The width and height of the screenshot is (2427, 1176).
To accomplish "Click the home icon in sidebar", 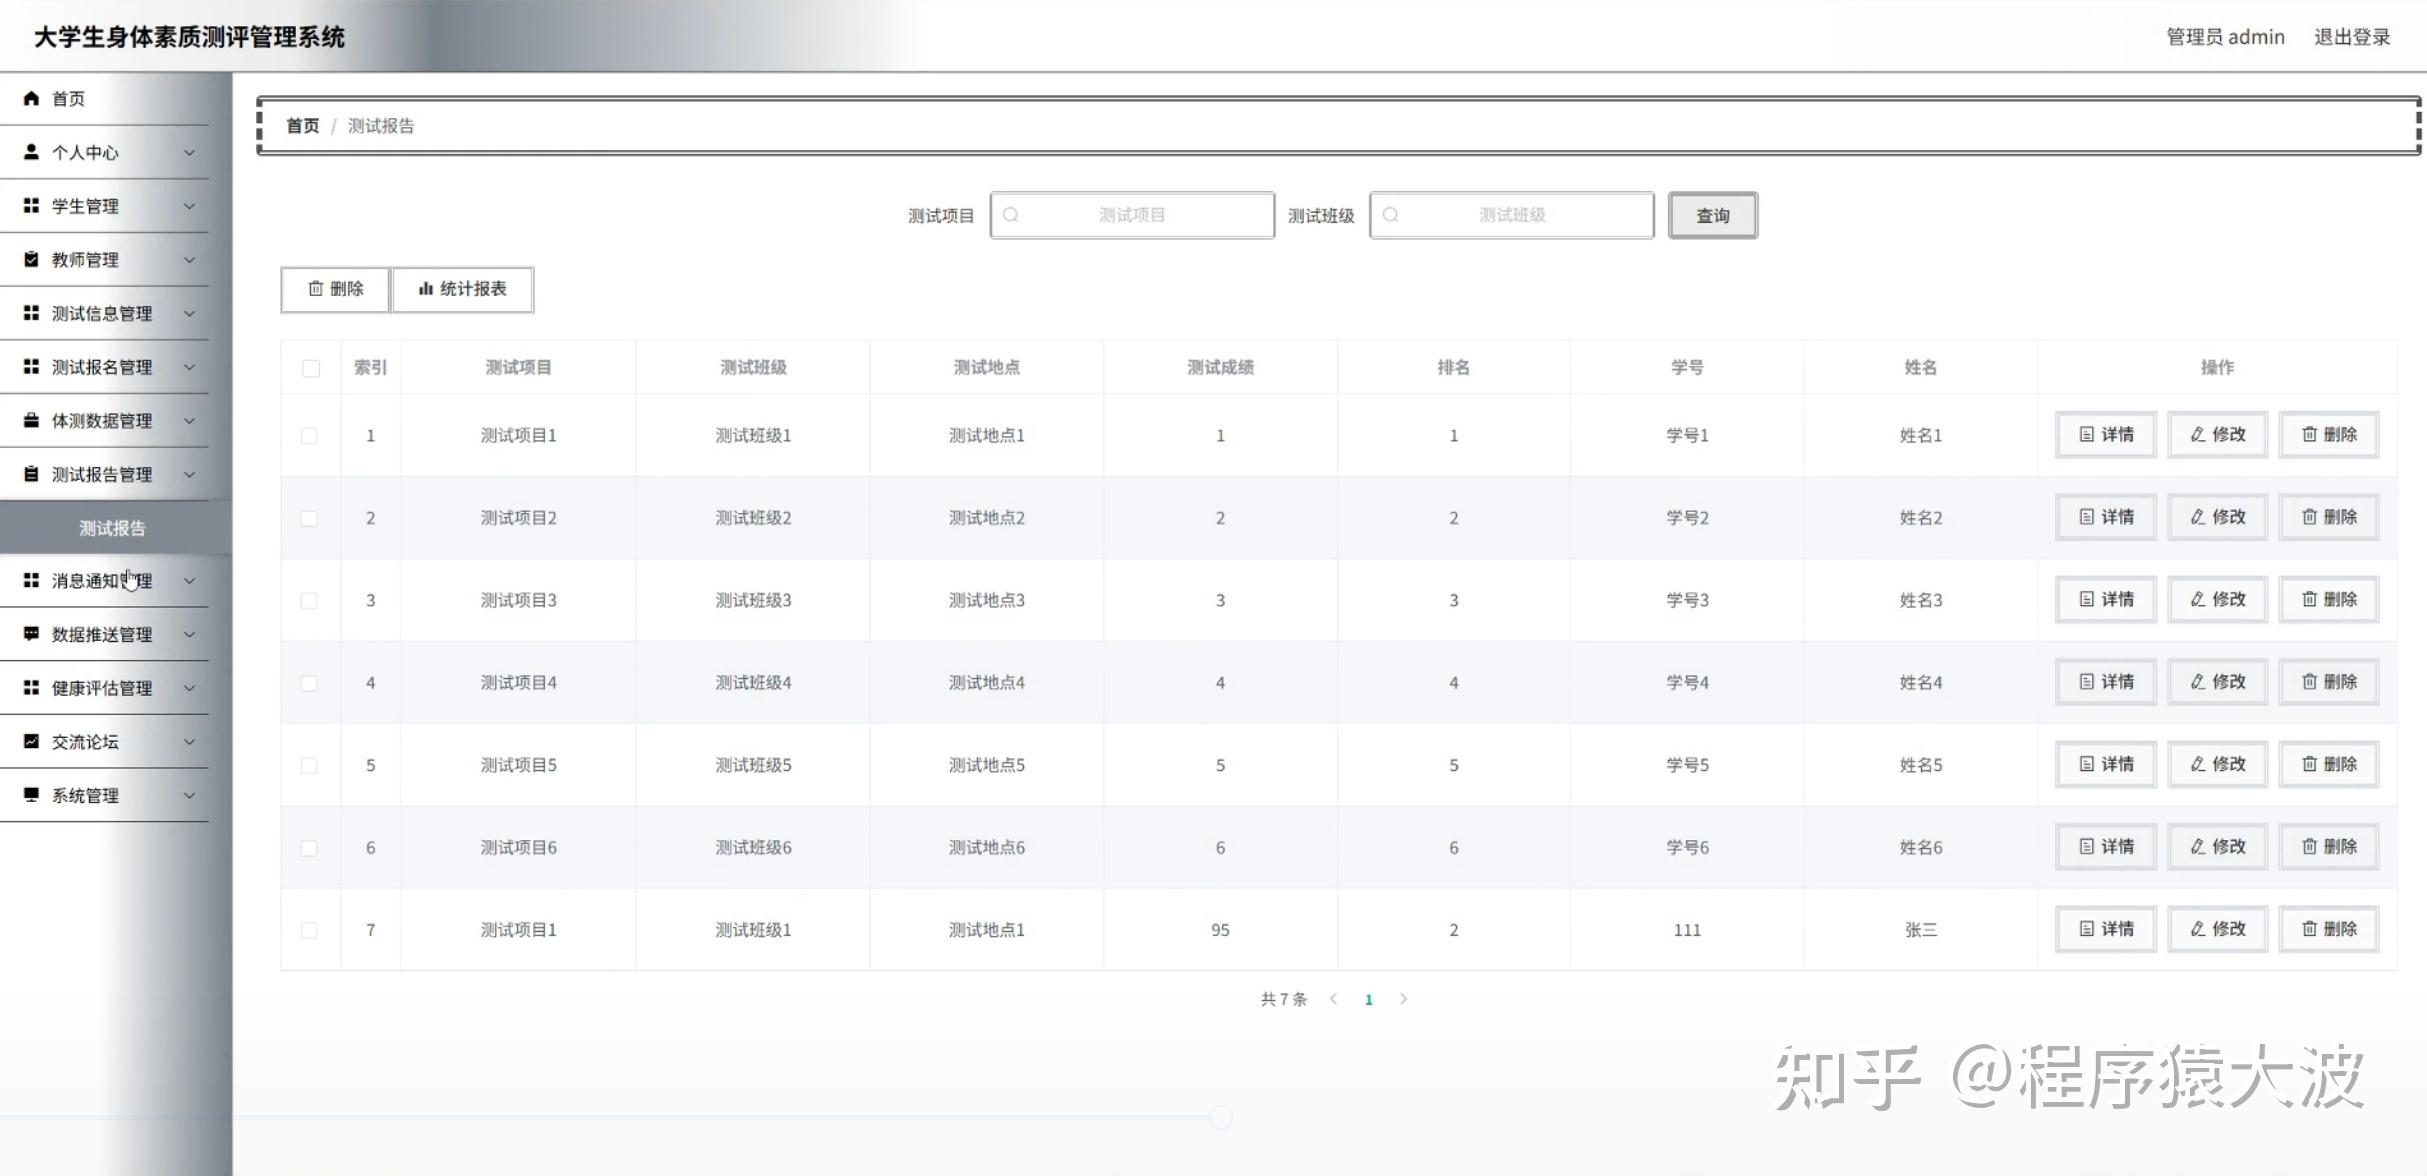I will [x=31, y=98].
